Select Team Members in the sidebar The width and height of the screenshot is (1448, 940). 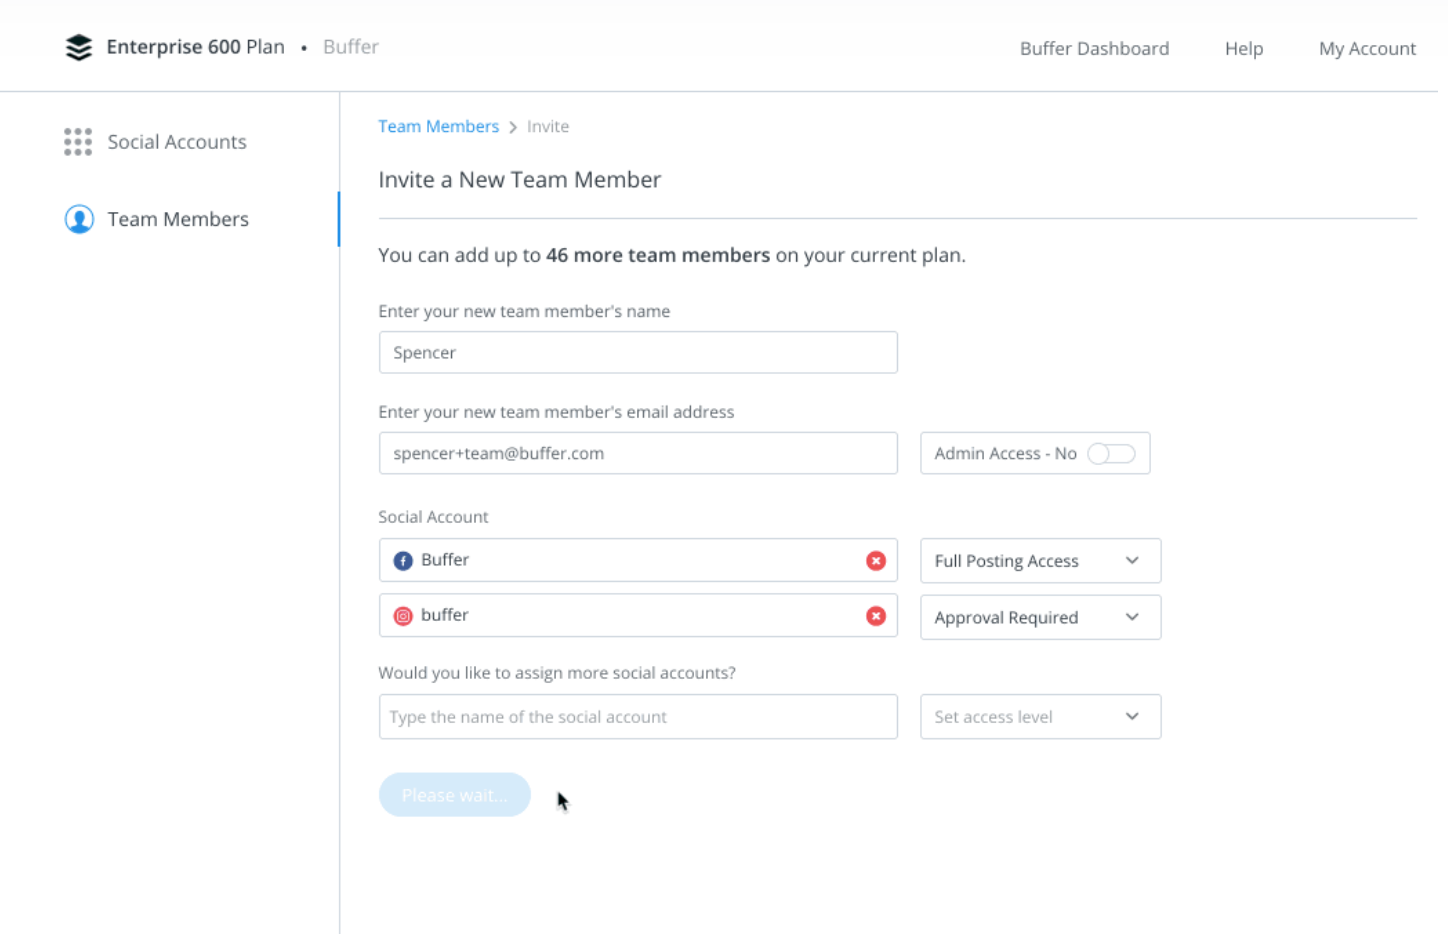point(178,219)
